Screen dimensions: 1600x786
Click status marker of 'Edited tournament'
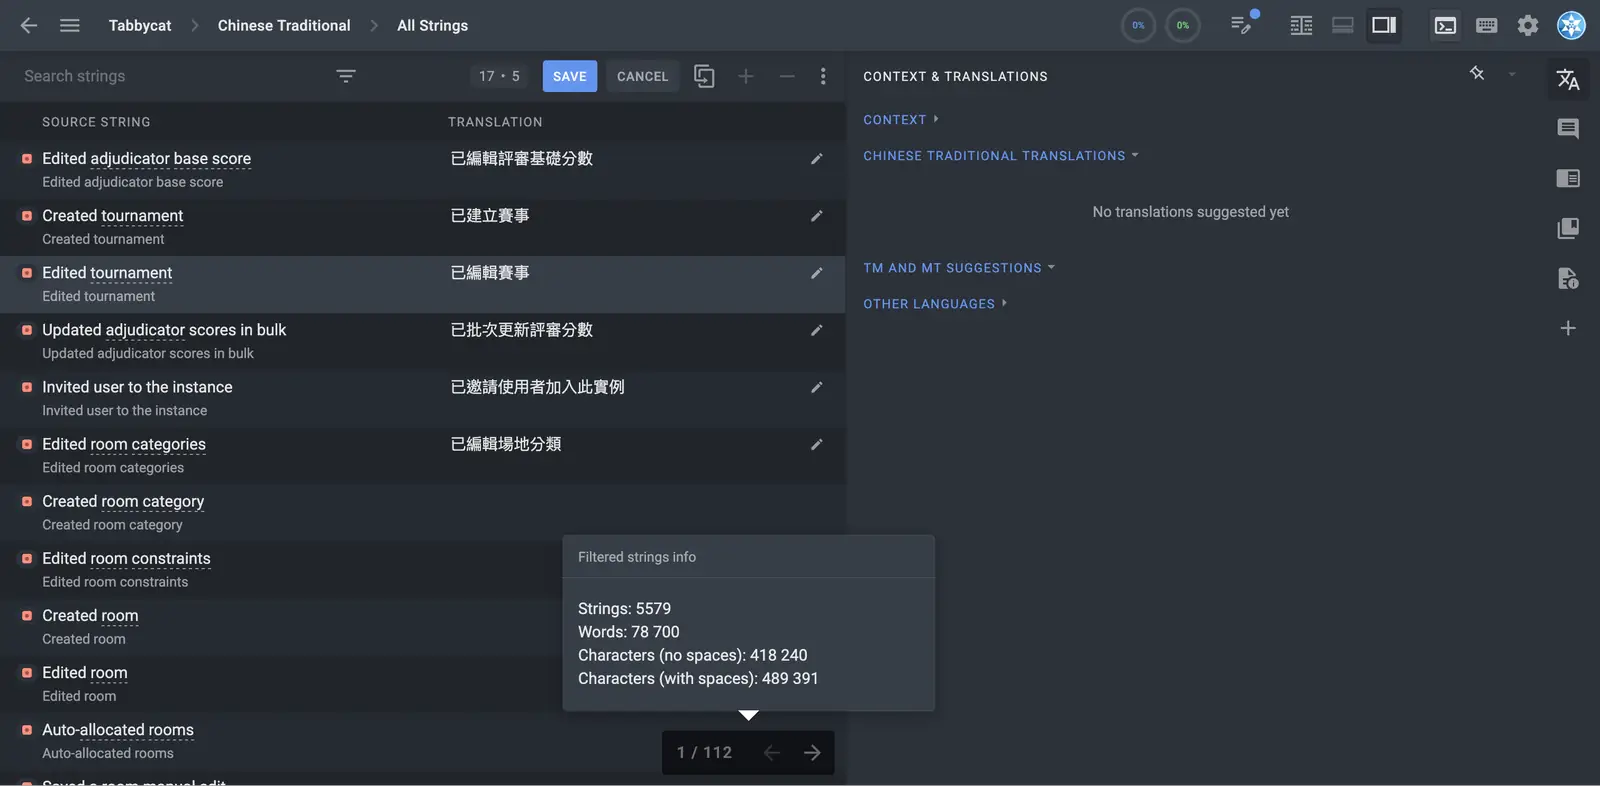point(27,273)
